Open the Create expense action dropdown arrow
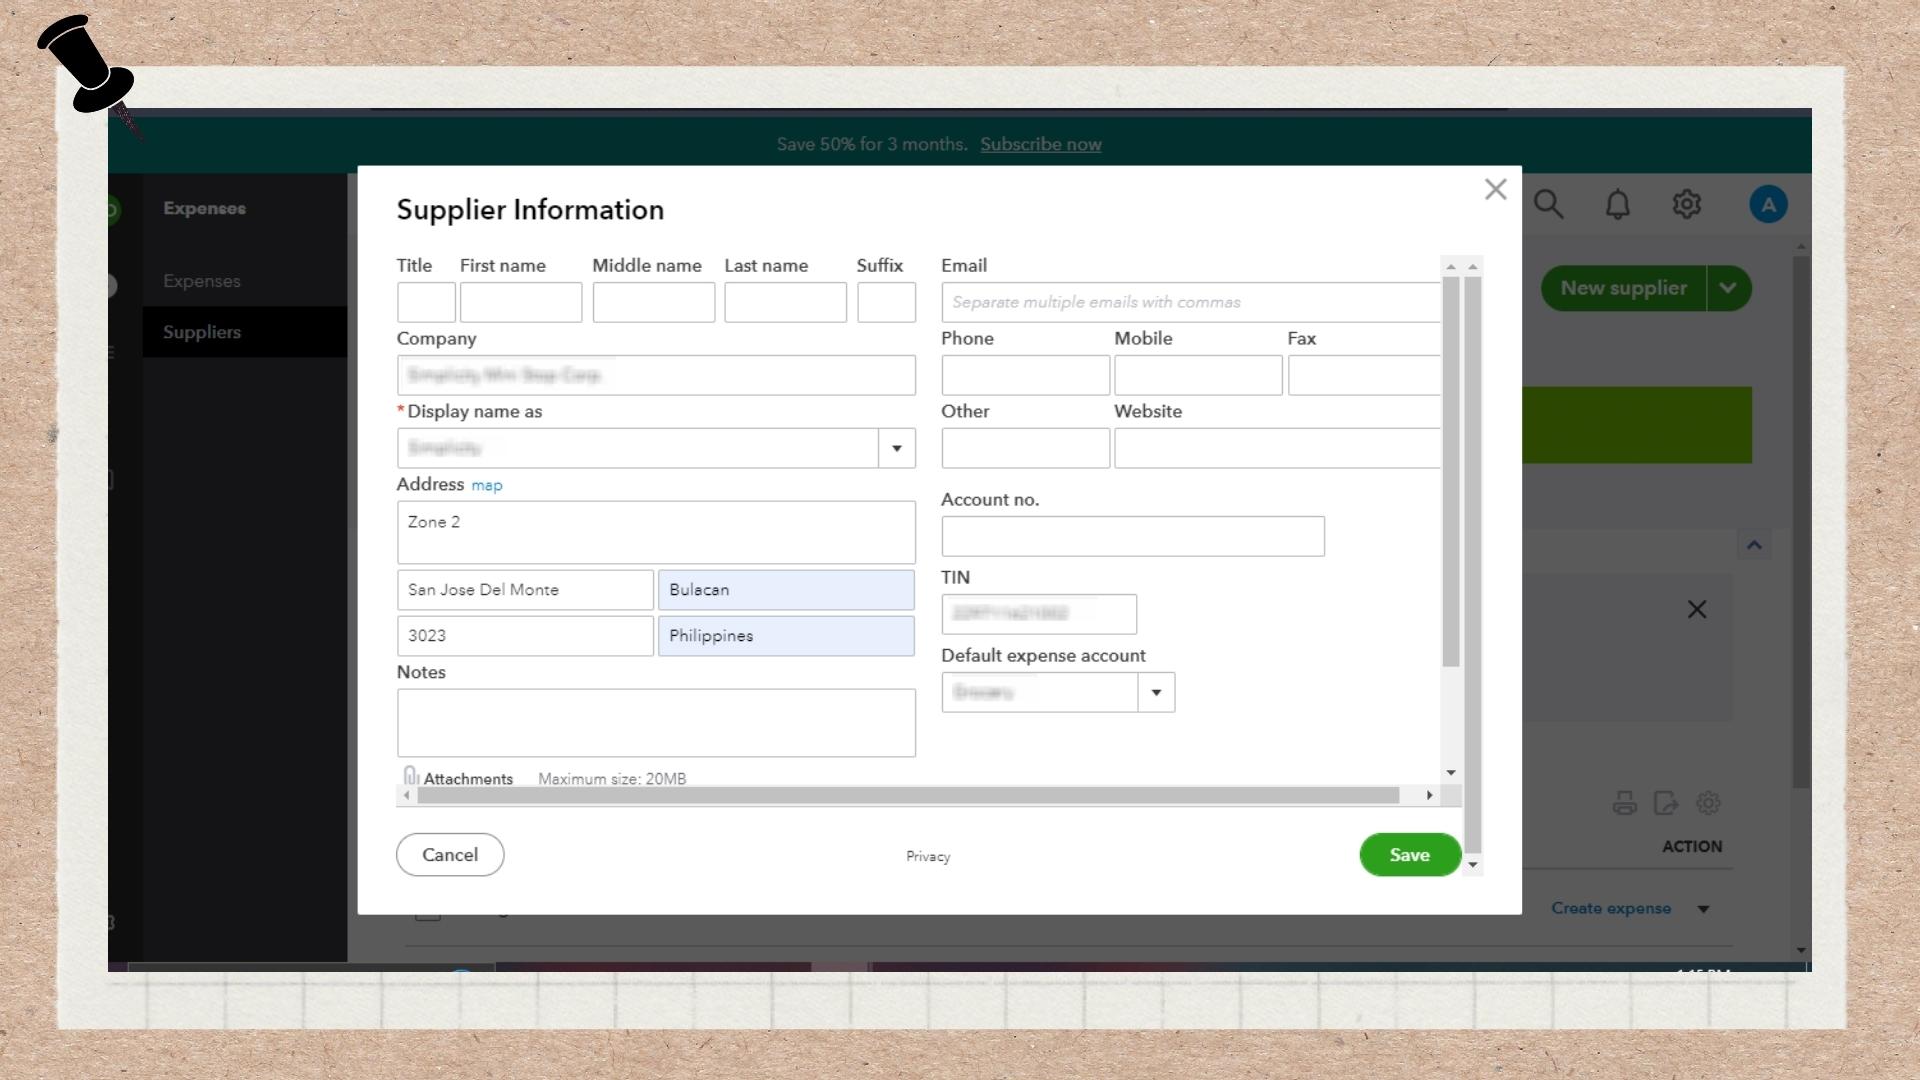 1703,909
